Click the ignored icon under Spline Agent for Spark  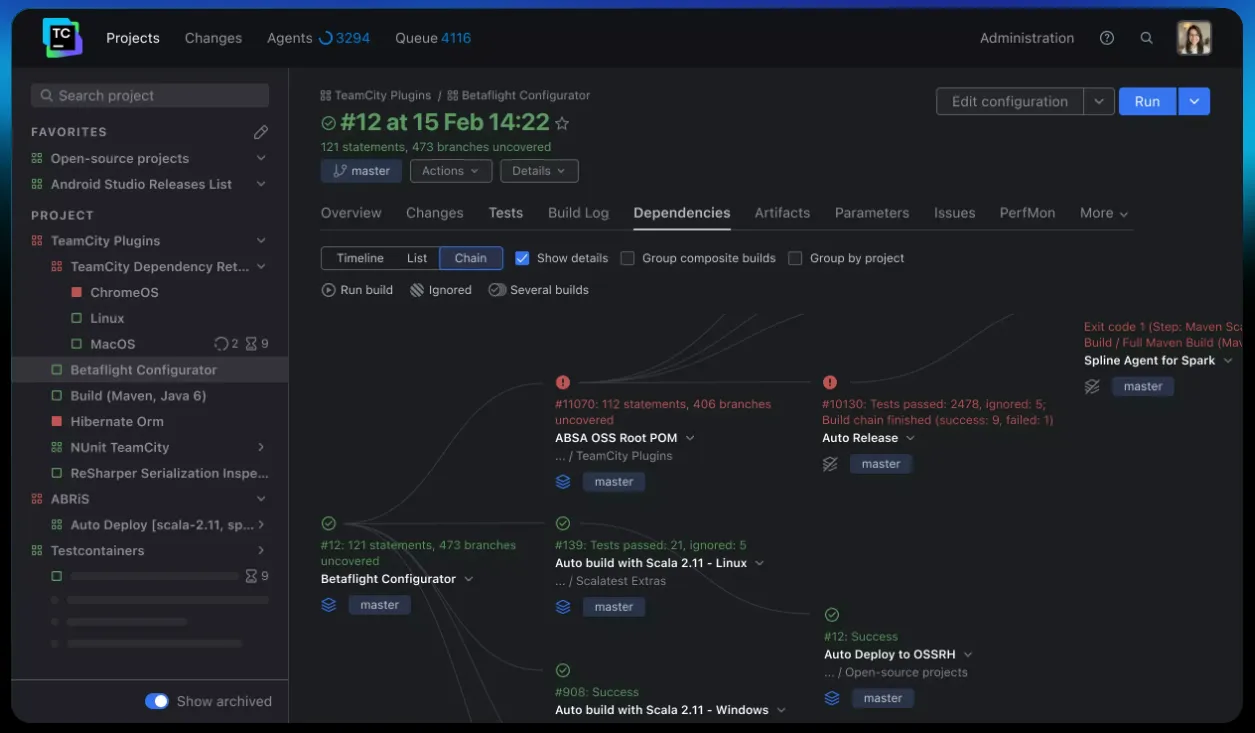[x=1093, y=387]
